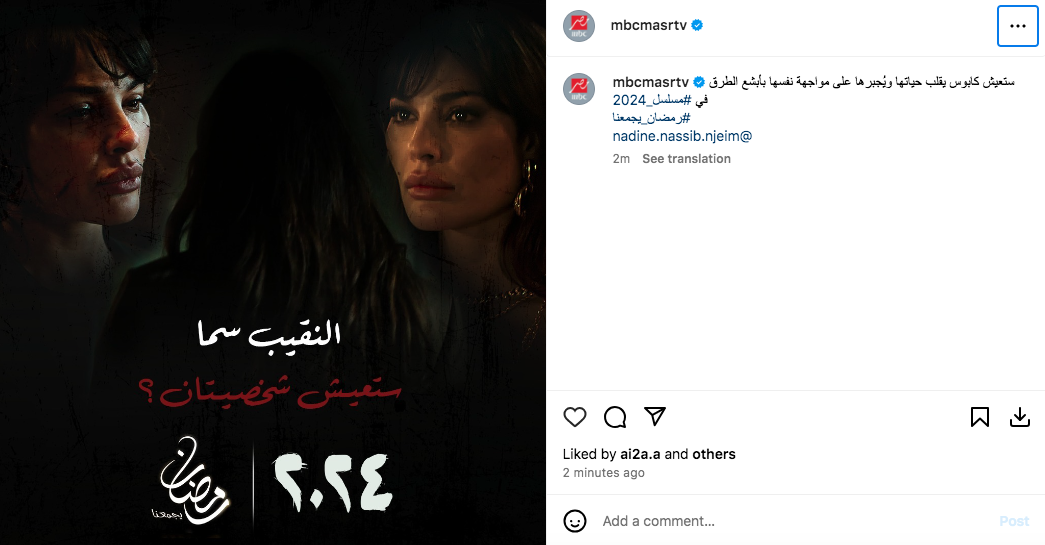Download the post with the download arrow icon
This screenshot has width=1045, height=545.
[1020, 417]
